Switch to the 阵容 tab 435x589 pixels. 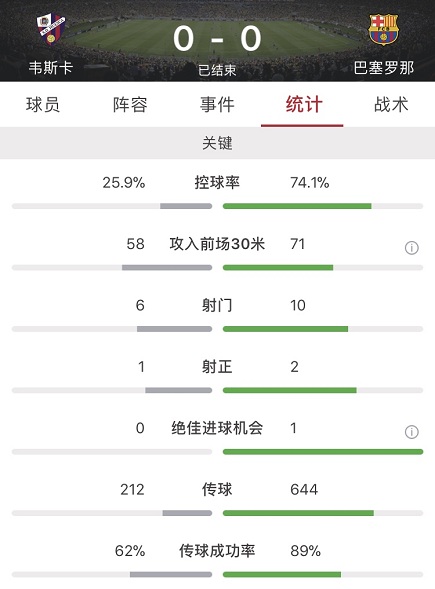click(130, 104)
